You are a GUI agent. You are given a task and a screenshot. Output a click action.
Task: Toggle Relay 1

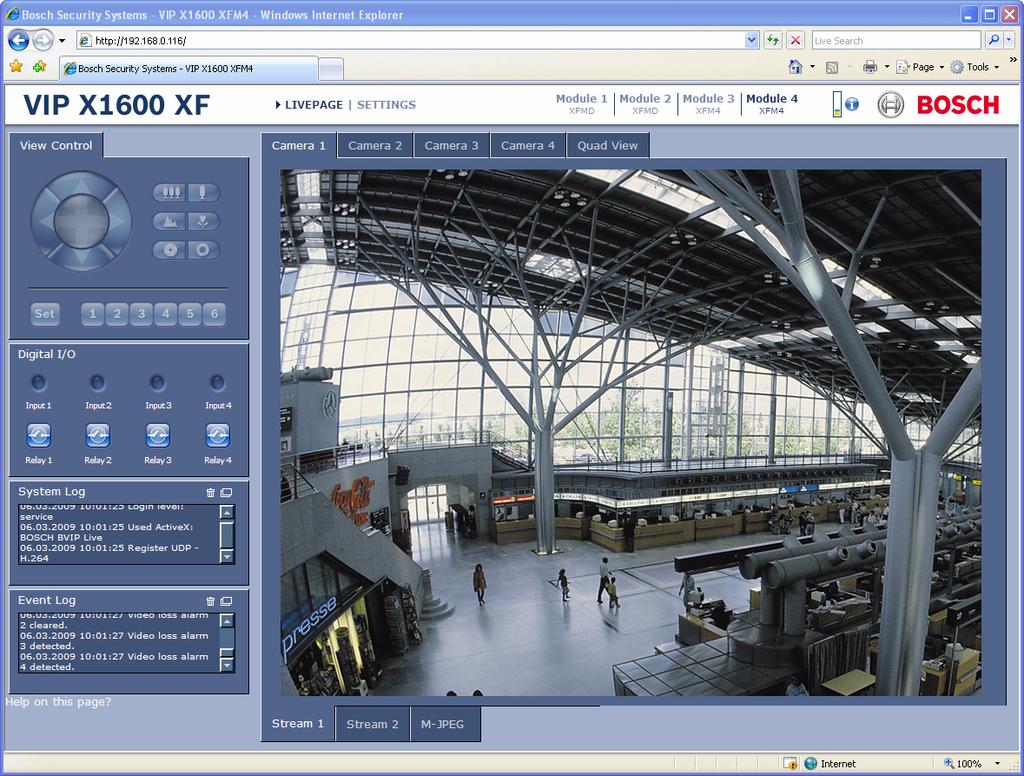coord(39,435)
